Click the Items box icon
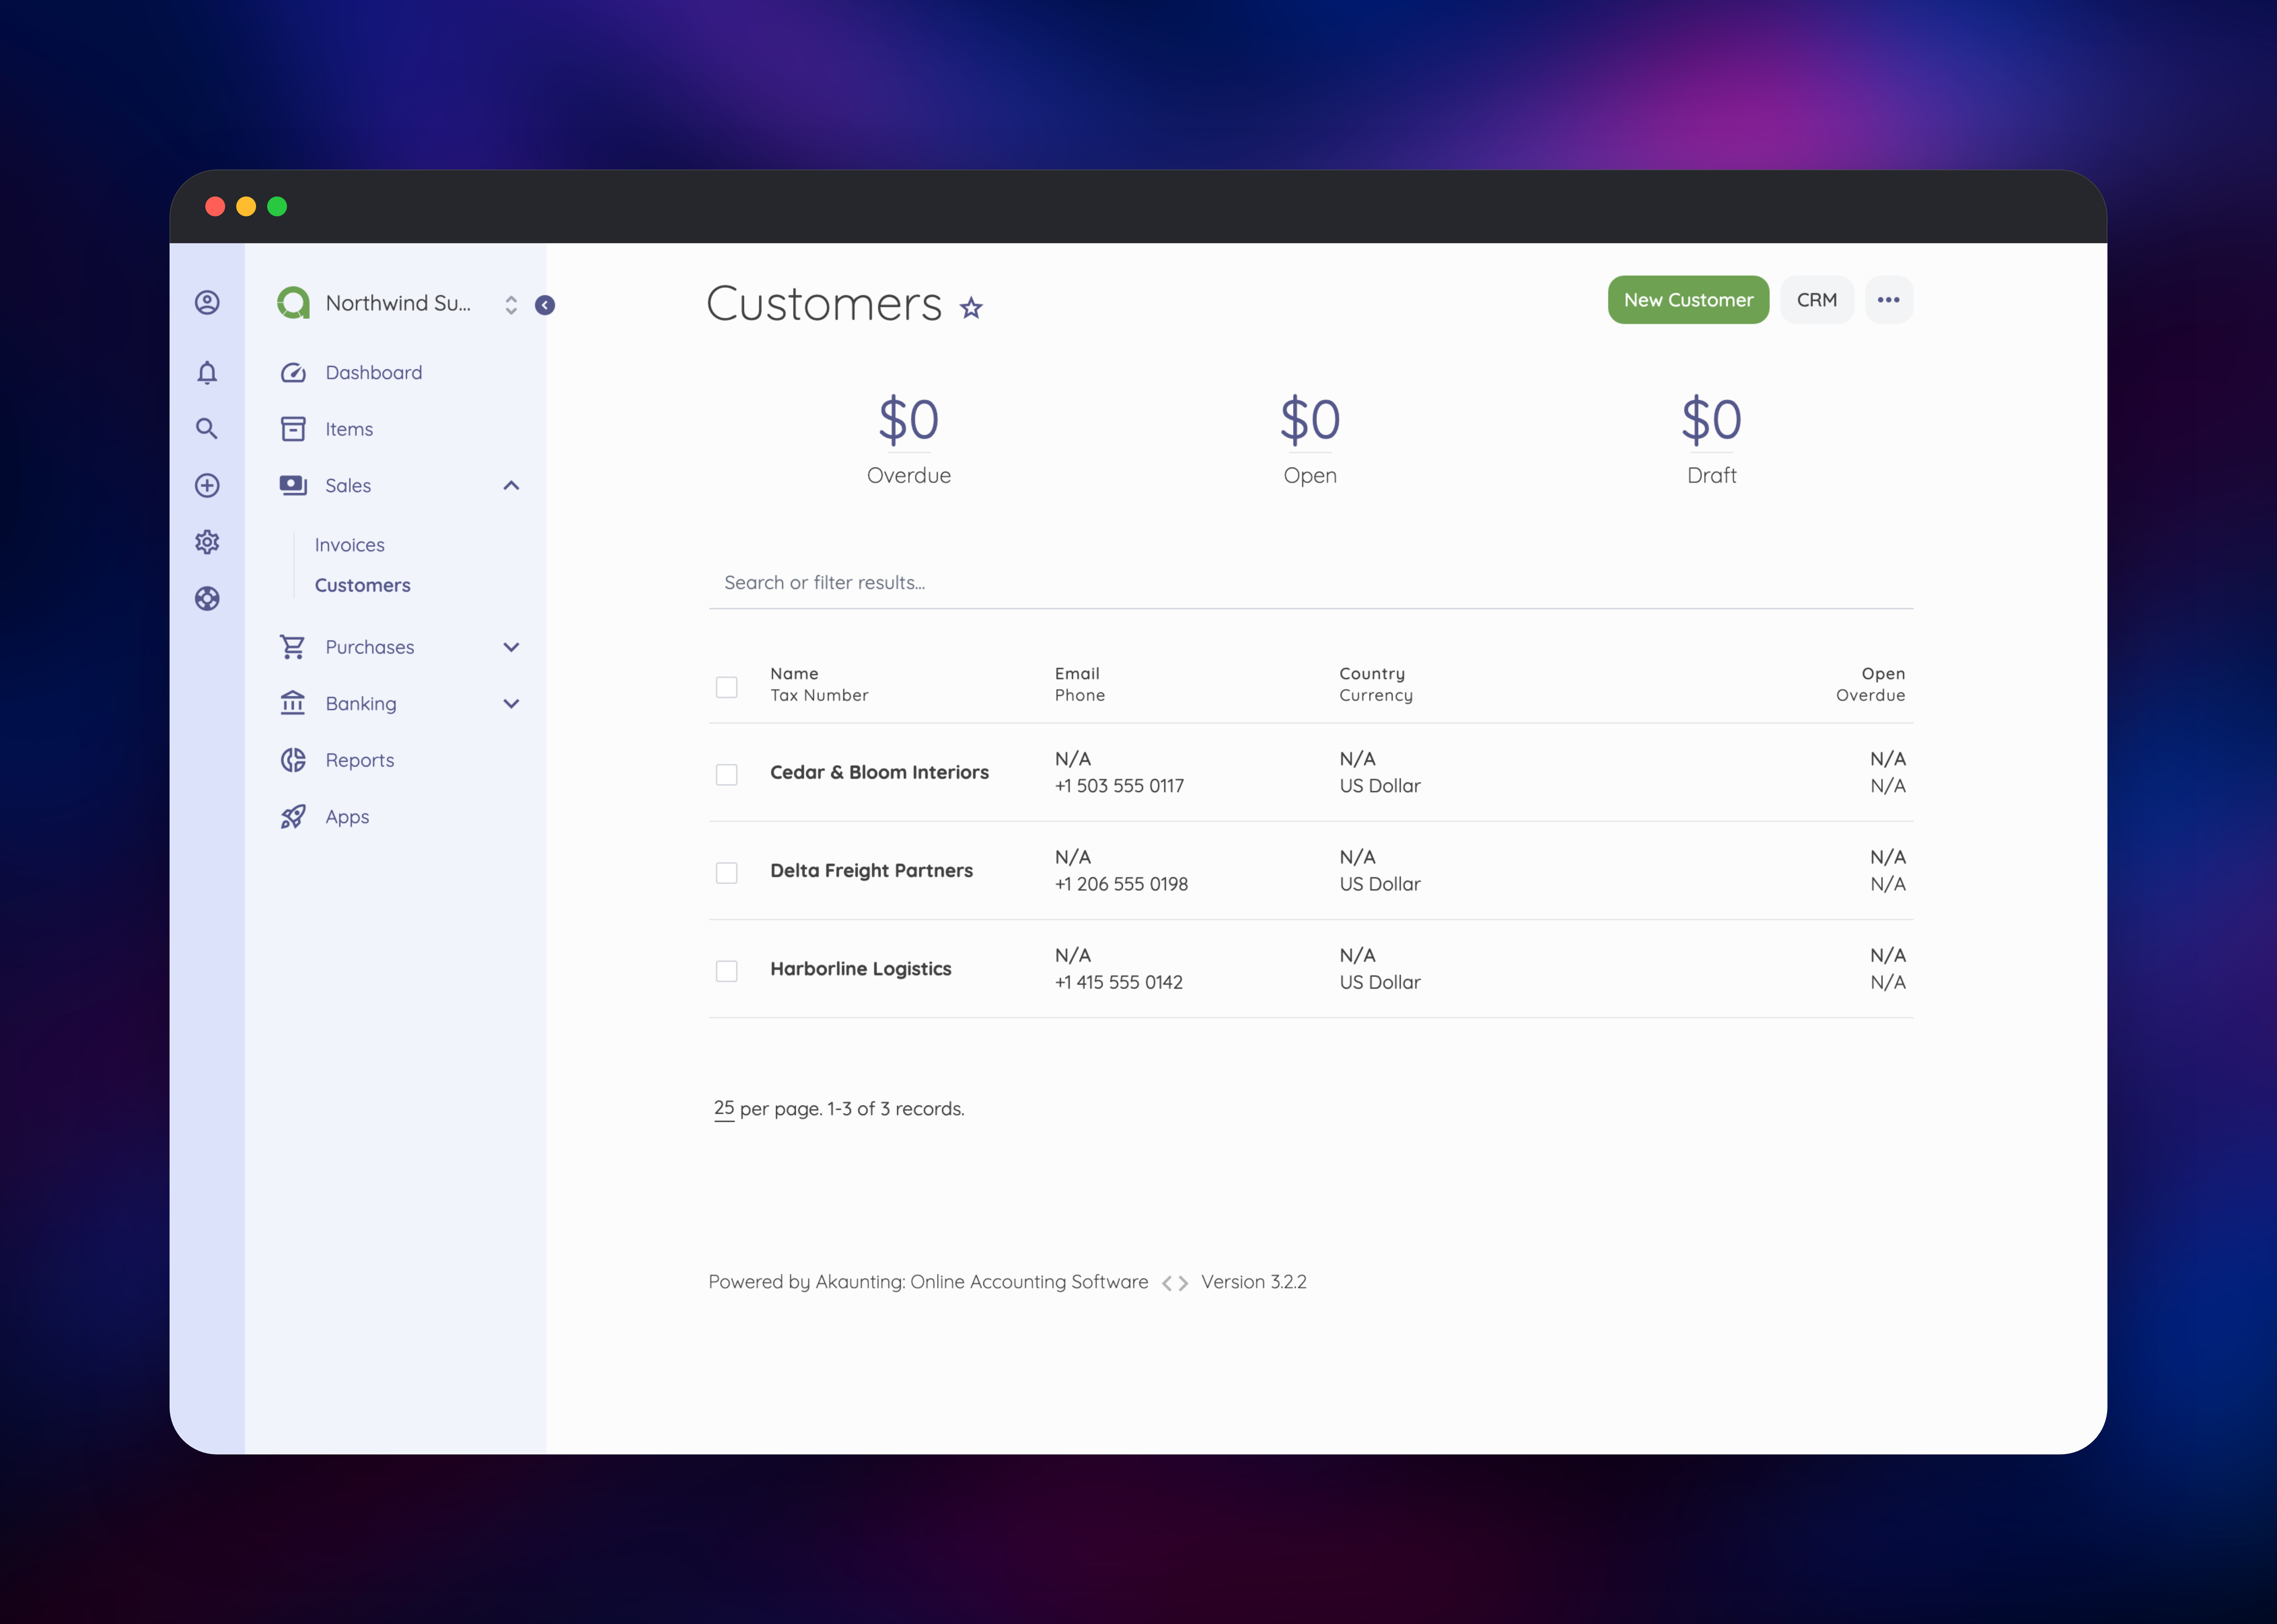 pyautogui.click(x=293, y=429)
